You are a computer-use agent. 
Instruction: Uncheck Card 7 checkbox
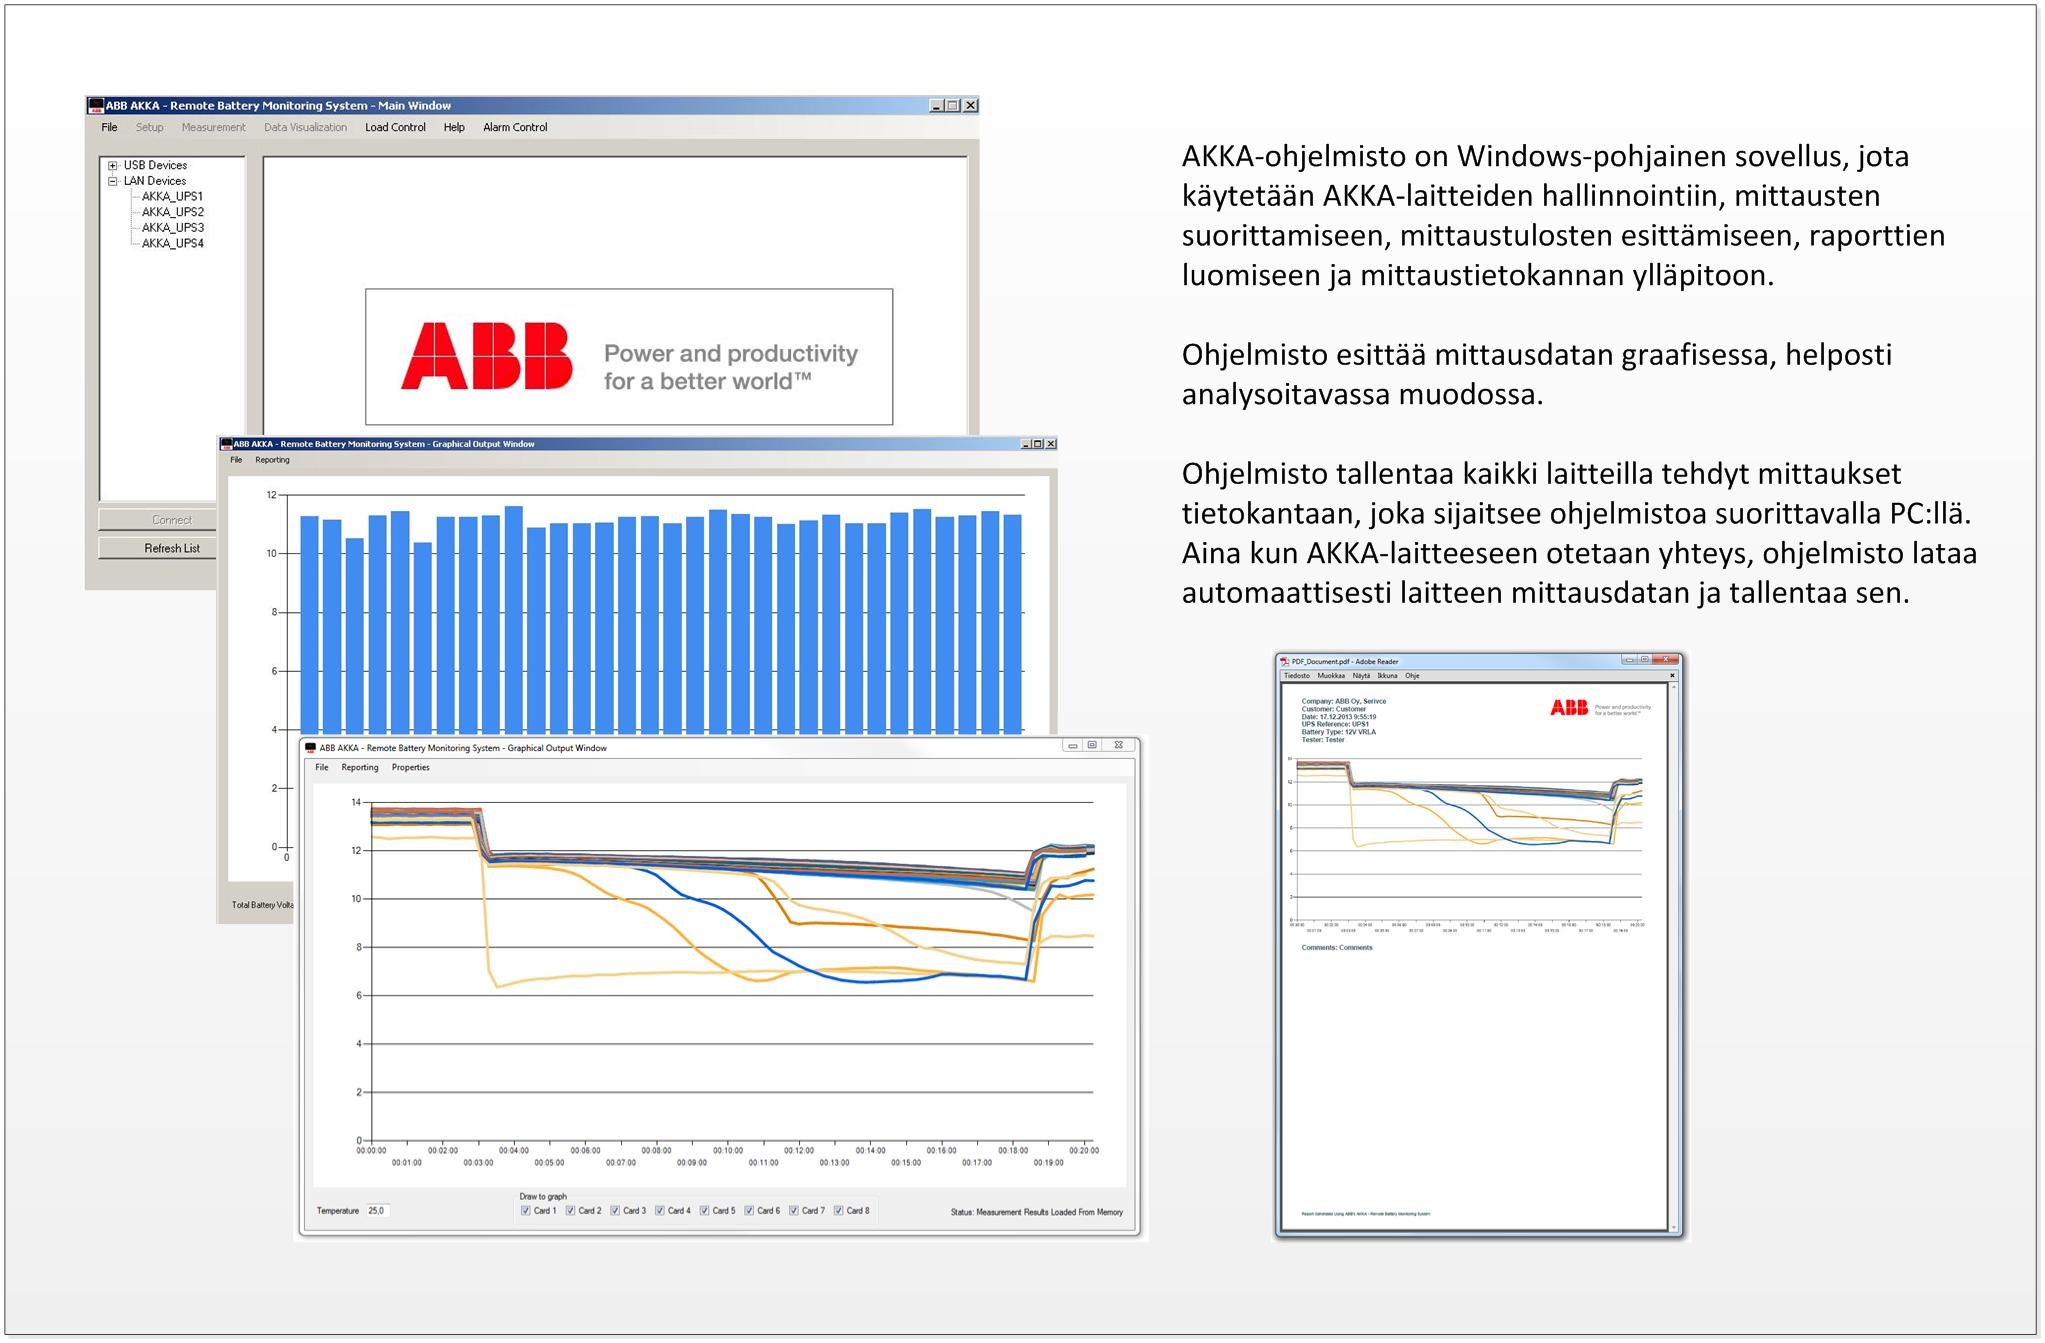pos(793,1211)
